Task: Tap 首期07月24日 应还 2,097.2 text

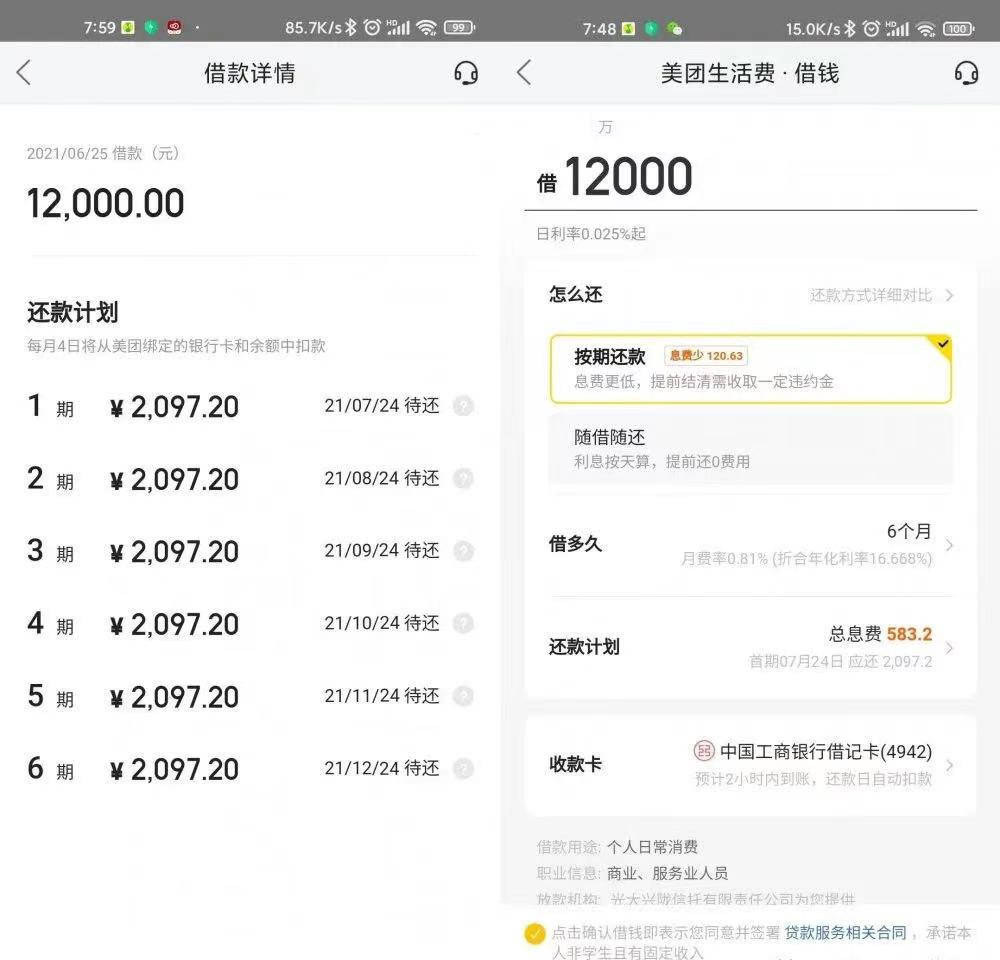Action: (x=841, y=661)
